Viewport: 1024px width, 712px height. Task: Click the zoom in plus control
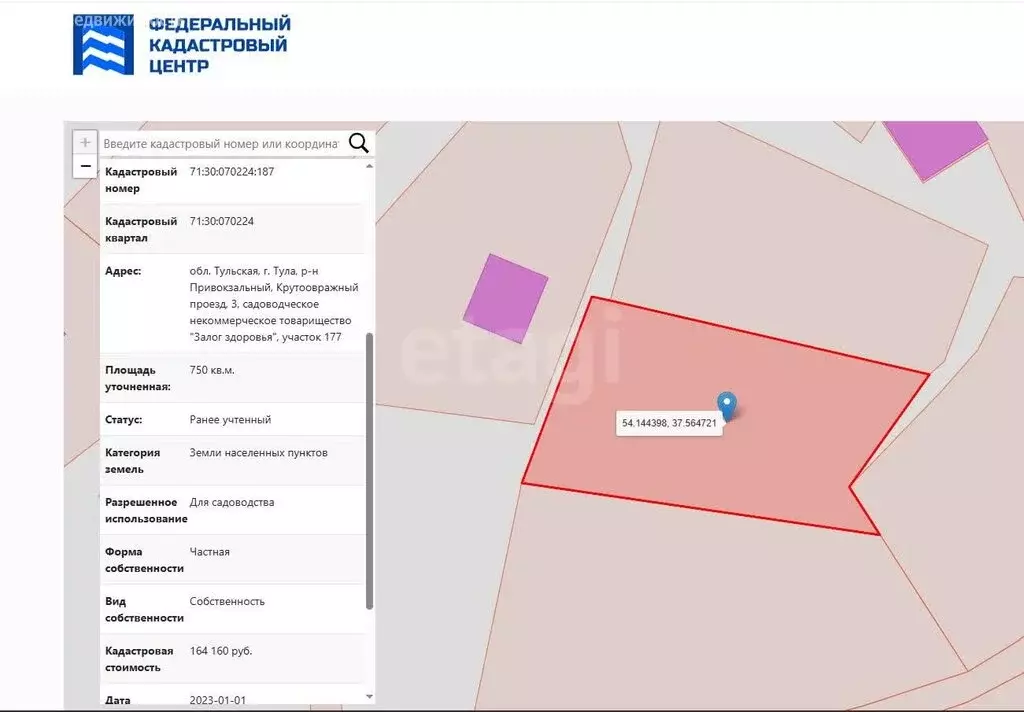click(84, 141)
